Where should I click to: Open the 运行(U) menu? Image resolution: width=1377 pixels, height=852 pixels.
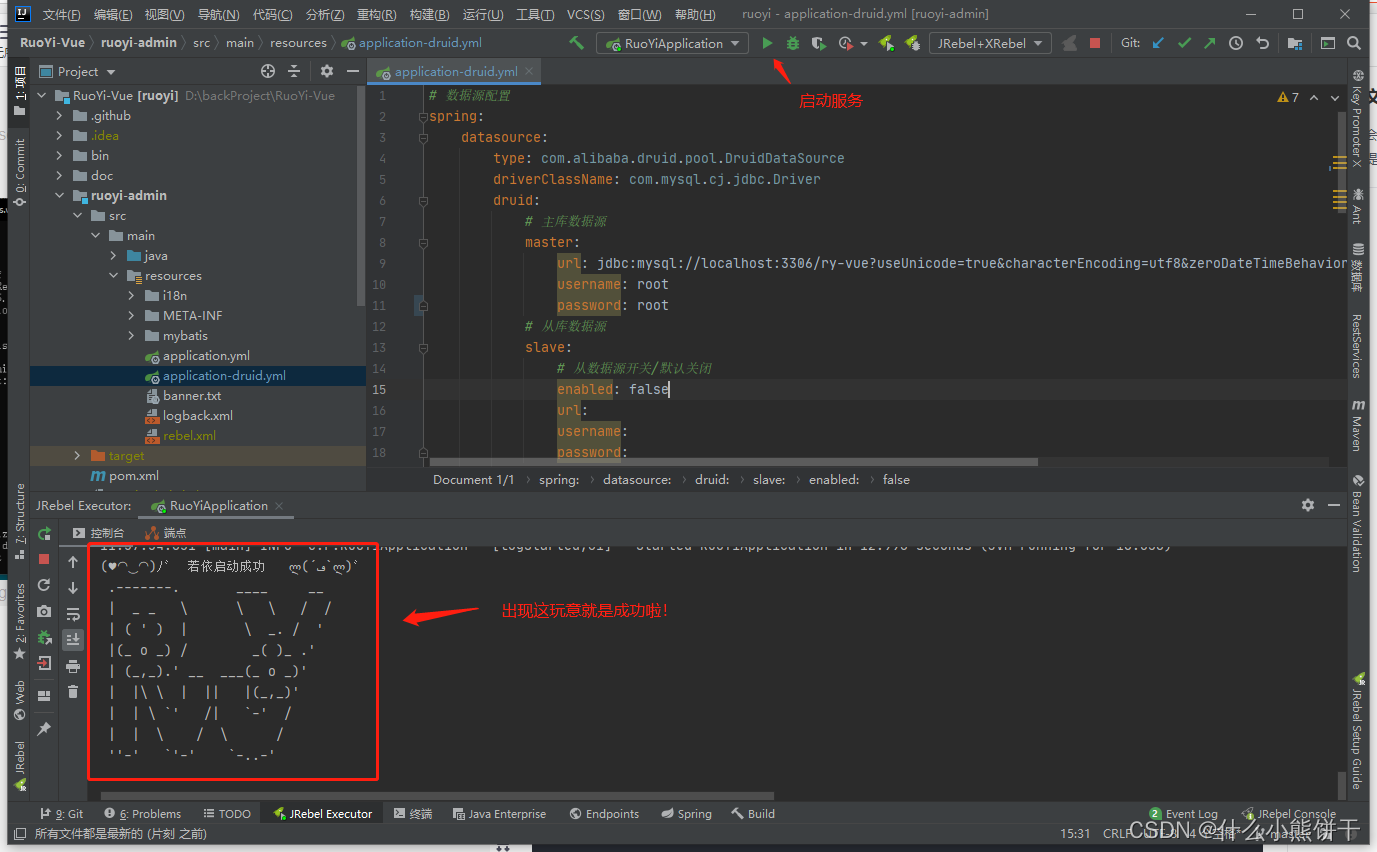[483, 15]
